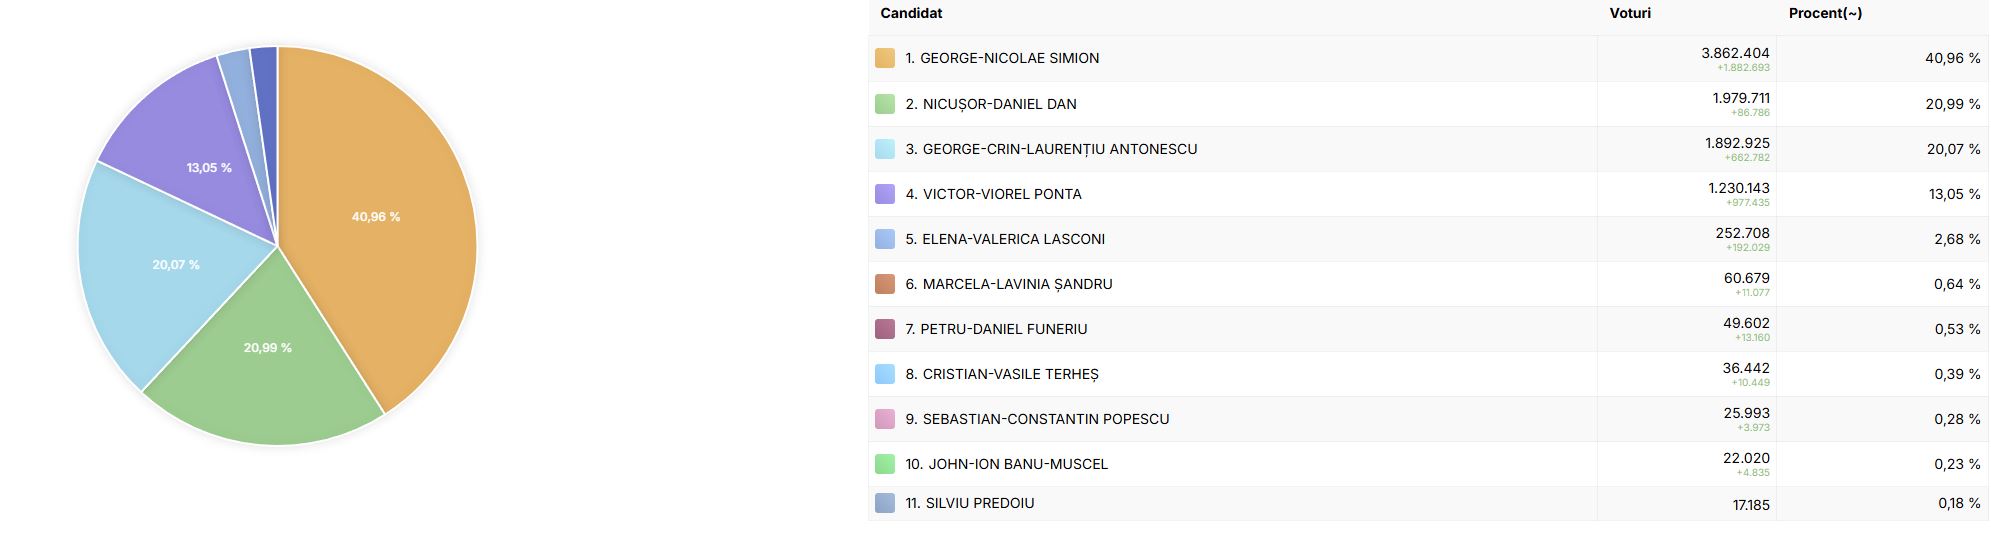Click the Candidat column header

(x=911, y=13)
